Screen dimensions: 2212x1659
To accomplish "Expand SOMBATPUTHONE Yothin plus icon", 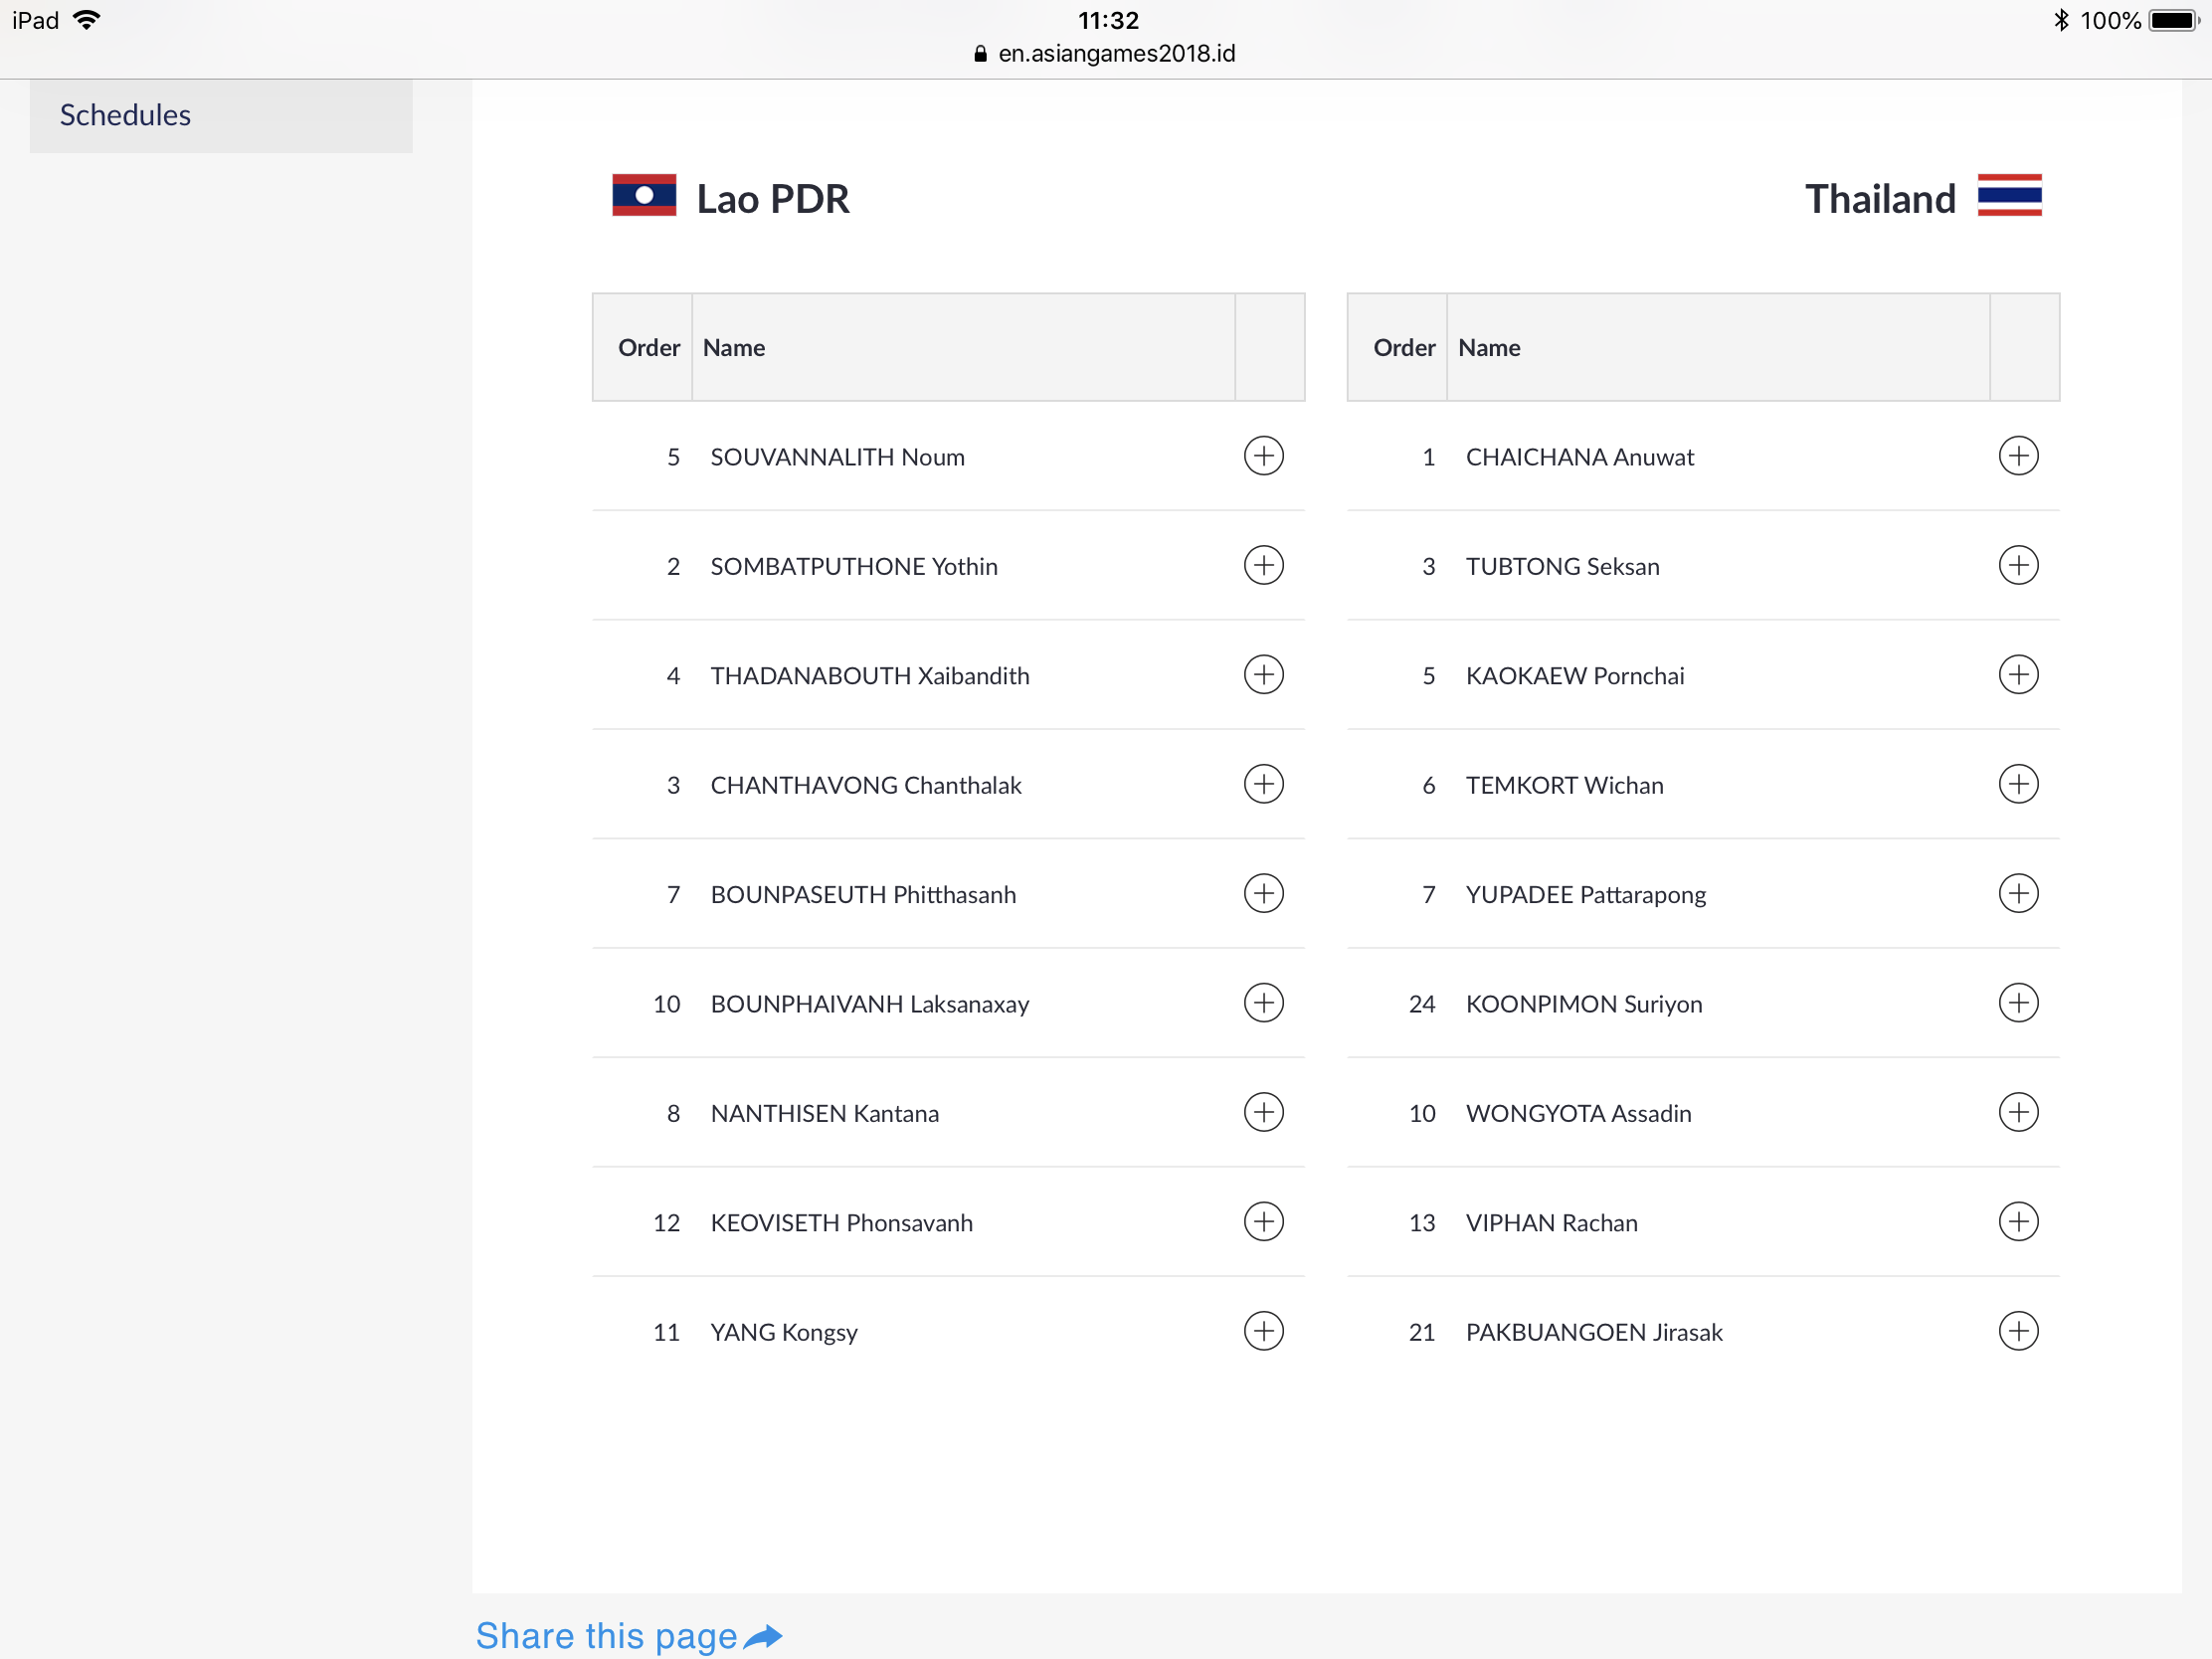I will pyautogui.click(x=1264, y=566).
